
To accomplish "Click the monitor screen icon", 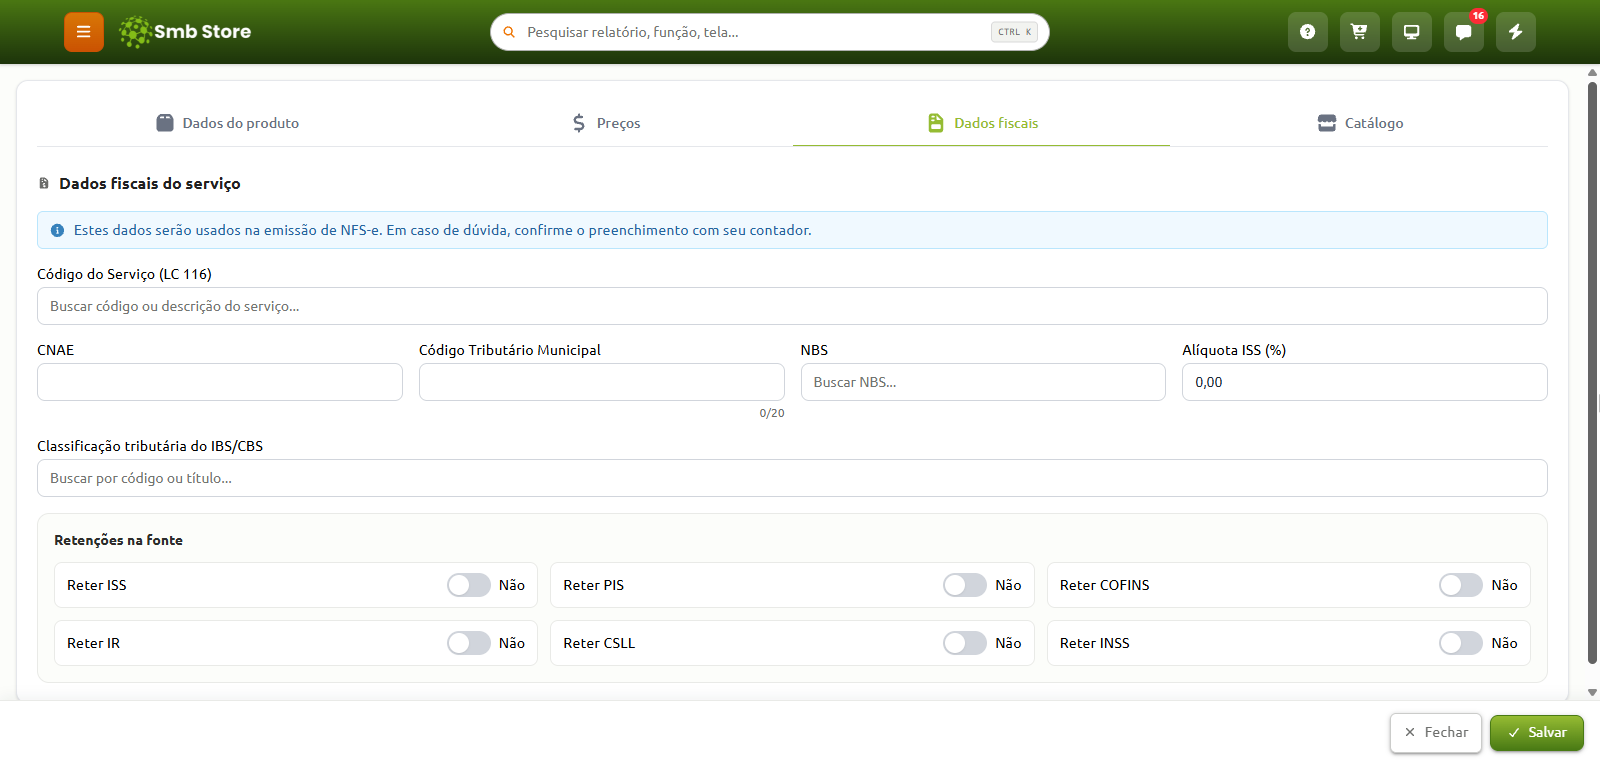I will pyautogui.click(x=1411, y=32).
